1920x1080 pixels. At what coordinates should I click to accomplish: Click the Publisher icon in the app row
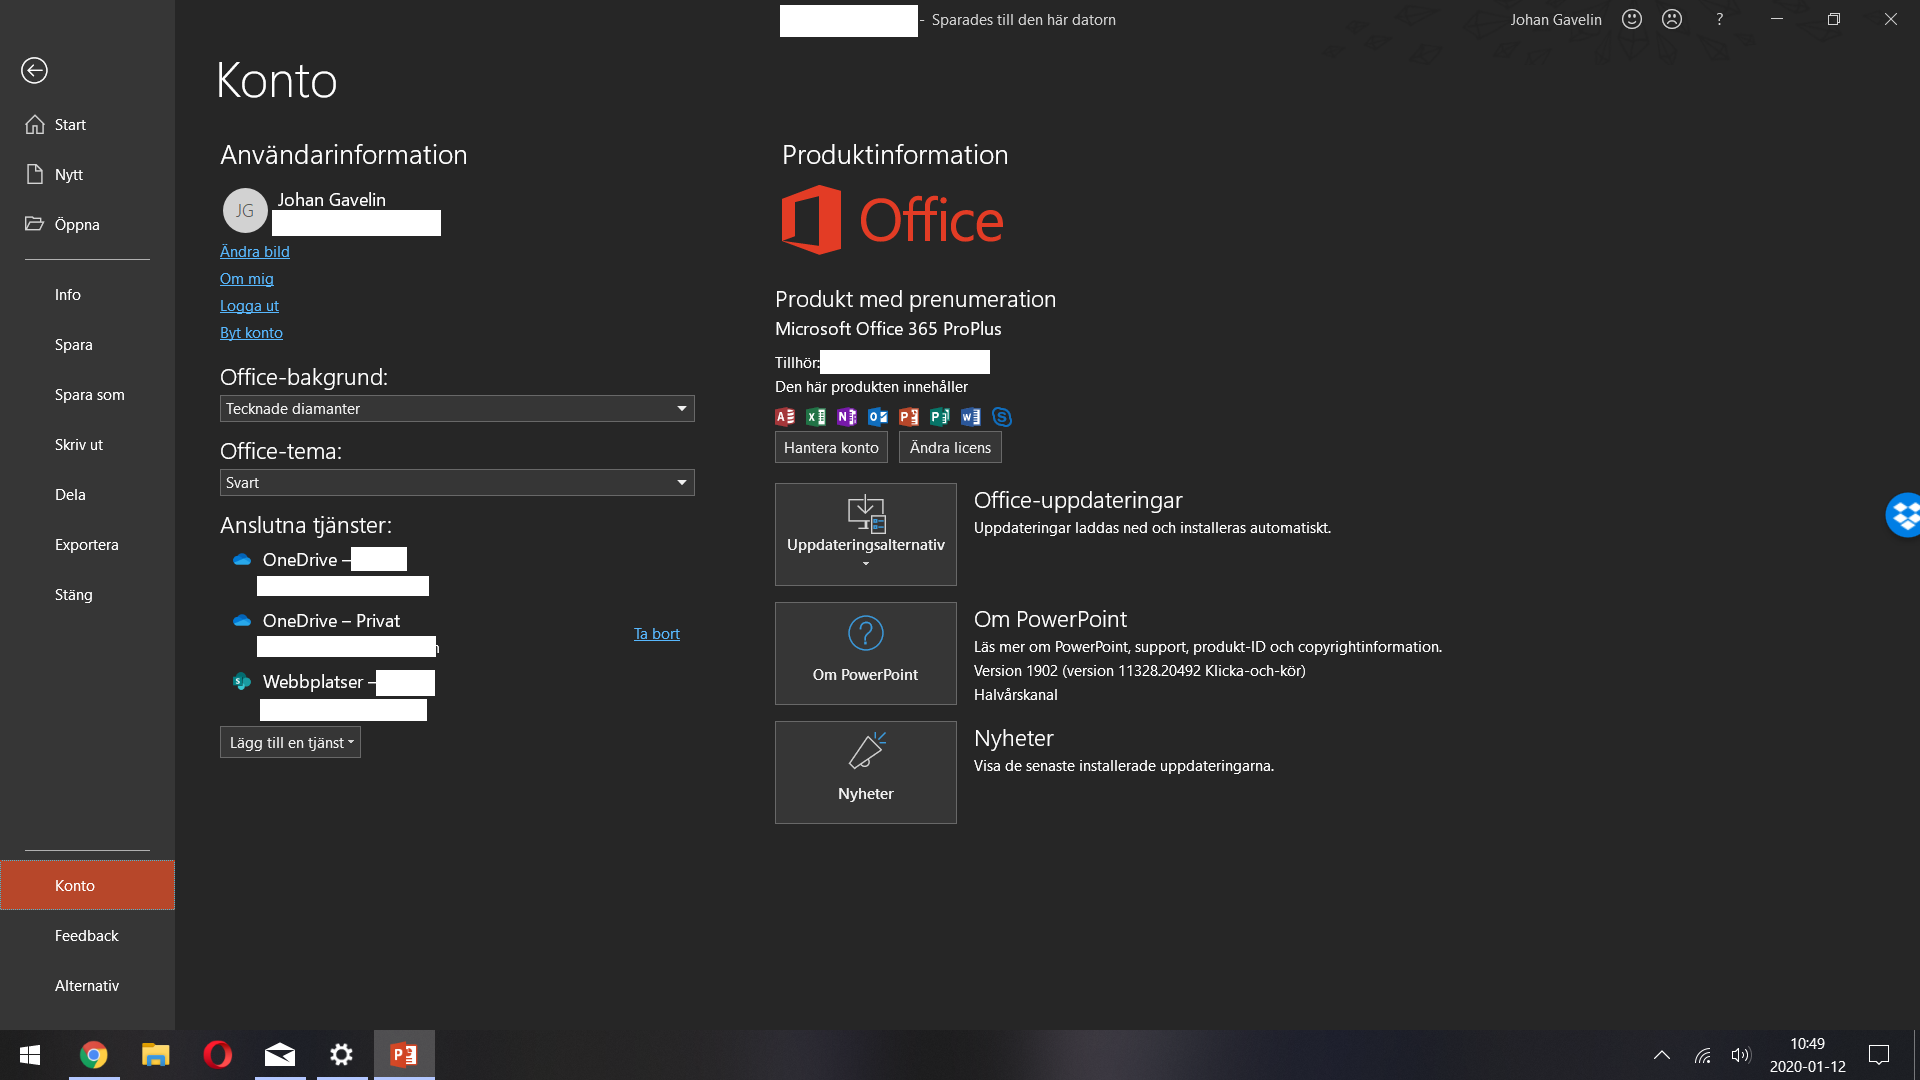point(939,417)
